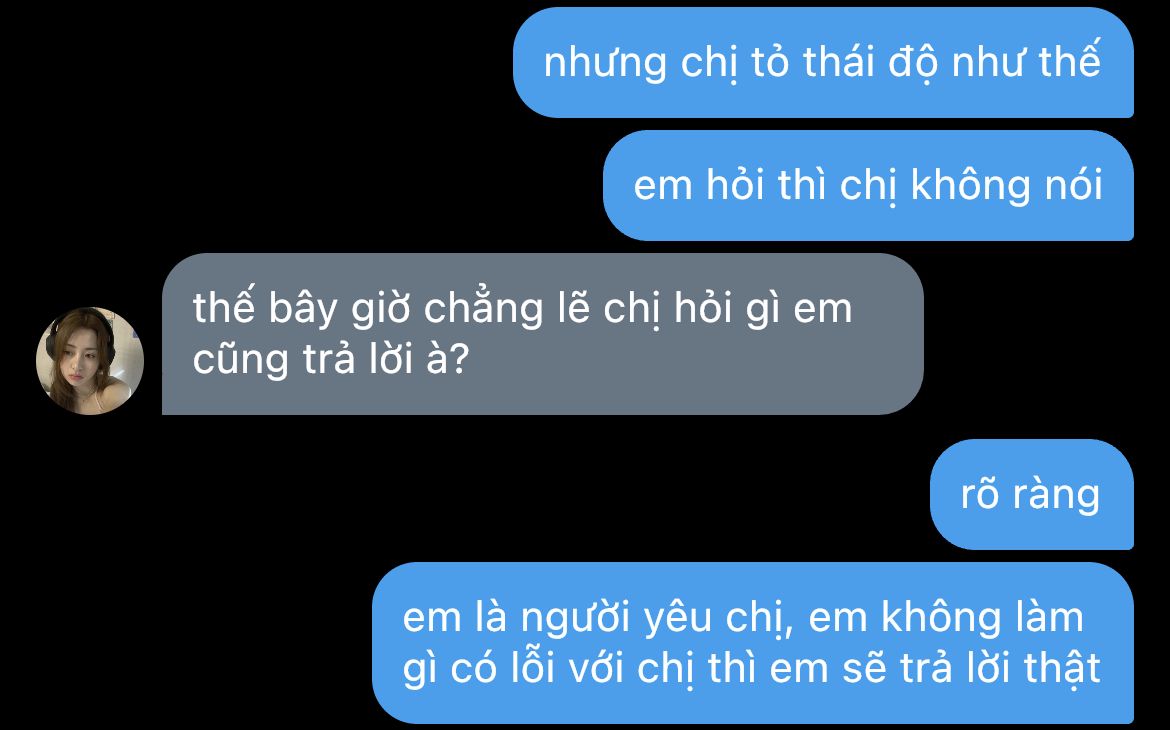Open the sender's profile picture avatar

(x=90, y=361)
